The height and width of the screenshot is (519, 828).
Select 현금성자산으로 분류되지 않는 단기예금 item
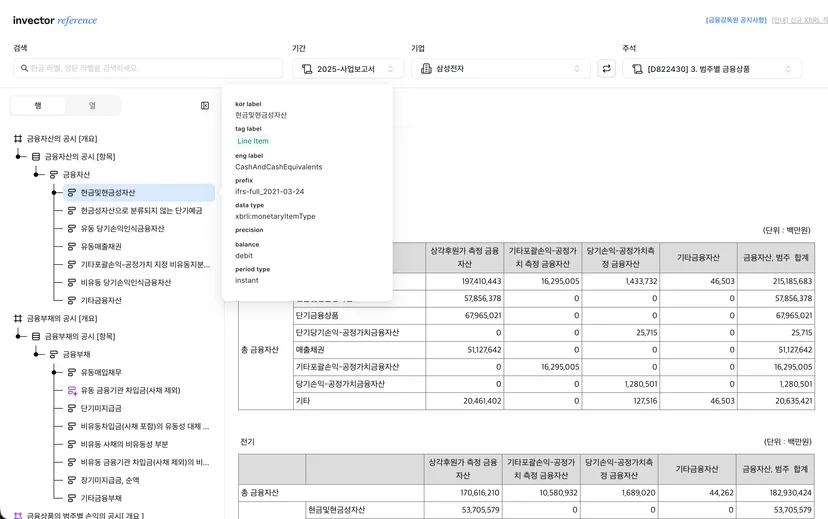pos(142,211)
